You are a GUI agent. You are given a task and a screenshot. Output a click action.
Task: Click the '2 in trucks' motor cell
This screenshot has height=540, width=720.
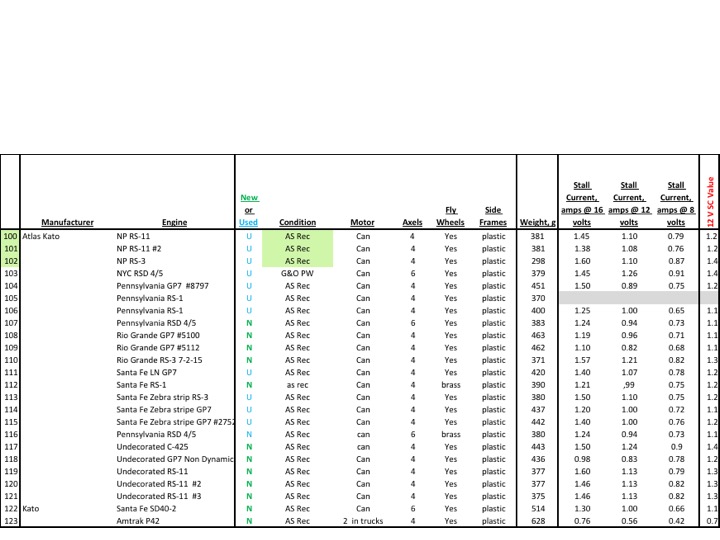[363, 521]
